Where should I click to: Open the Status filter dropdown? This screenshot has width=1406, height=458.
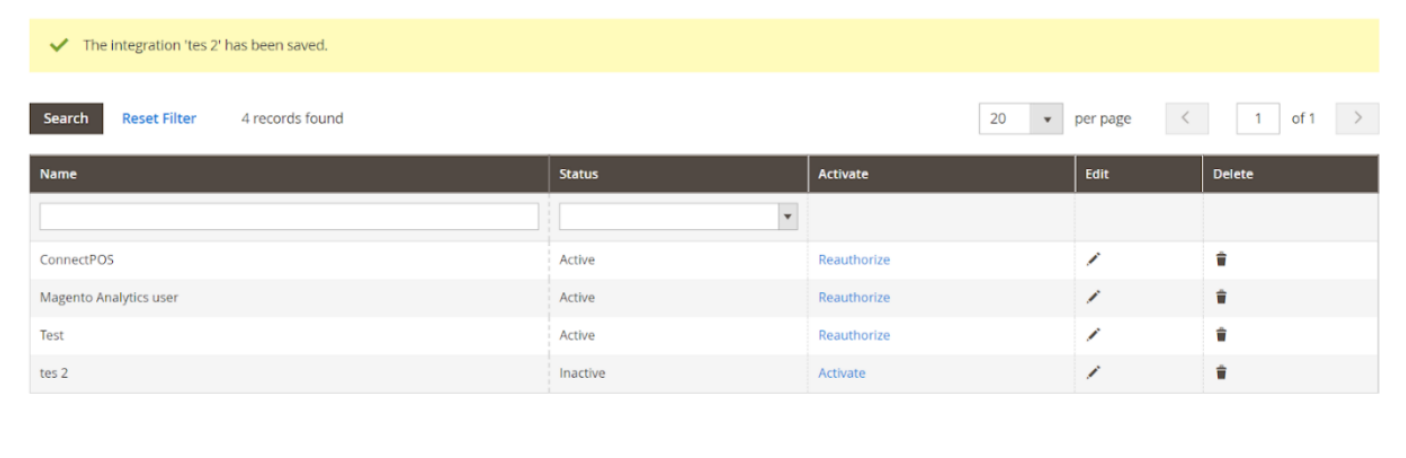click(678, 216)
